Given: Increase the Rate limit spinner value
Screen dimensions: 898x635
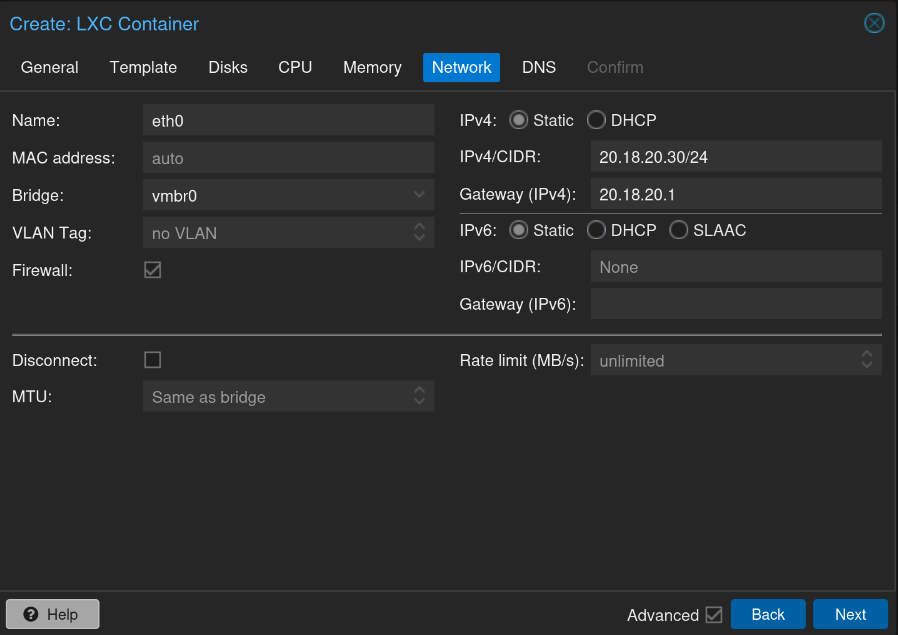Looking at the screenshot, I should [867, 354].
